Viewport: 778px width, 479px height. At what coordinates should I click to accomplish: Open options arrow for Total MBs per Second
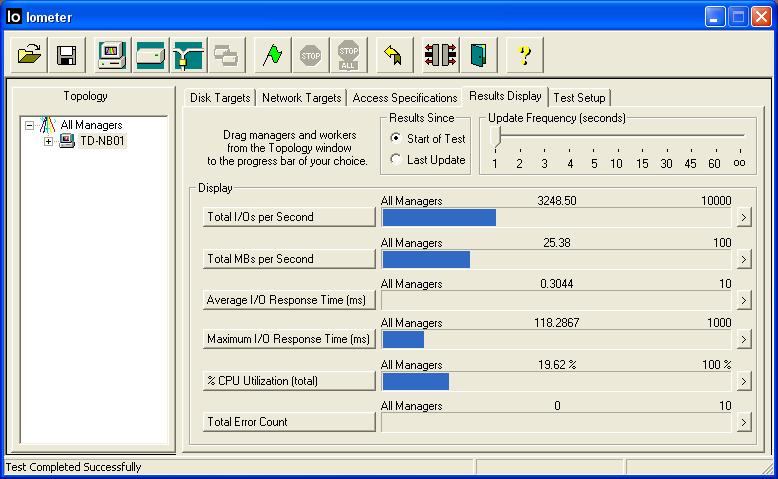point(743,259)
